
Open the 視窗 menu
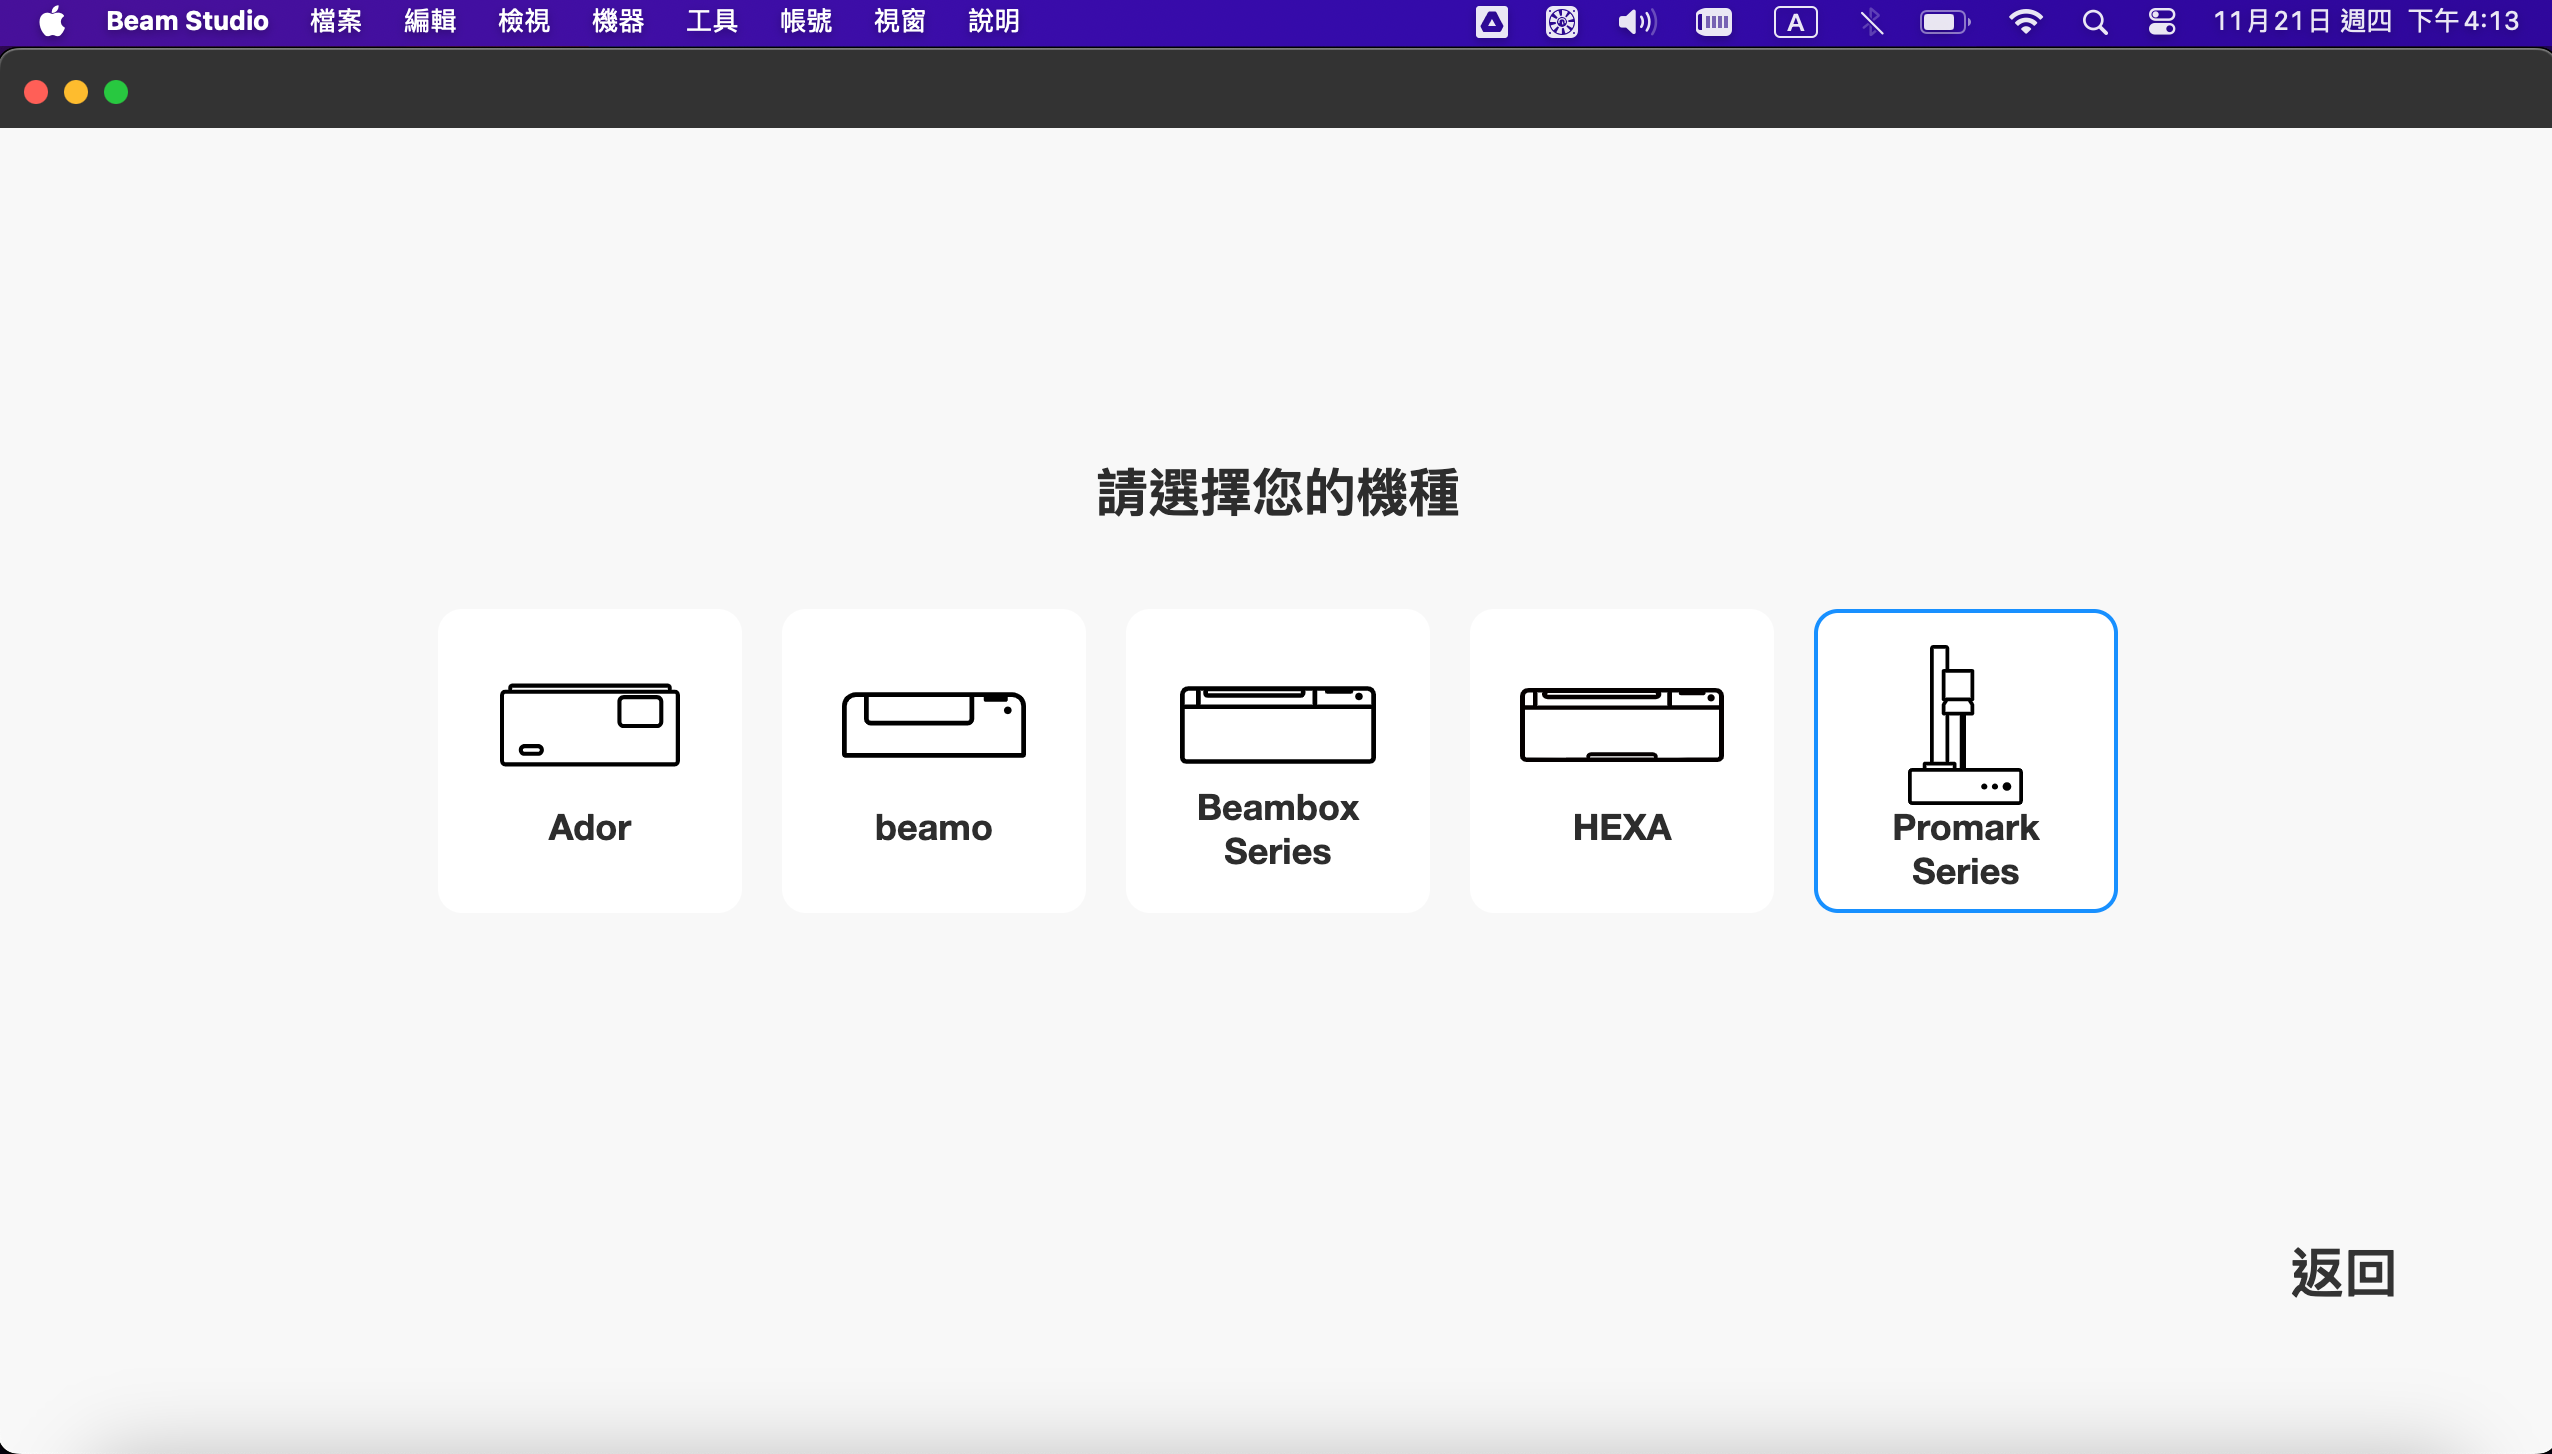(x=900, y=21)
